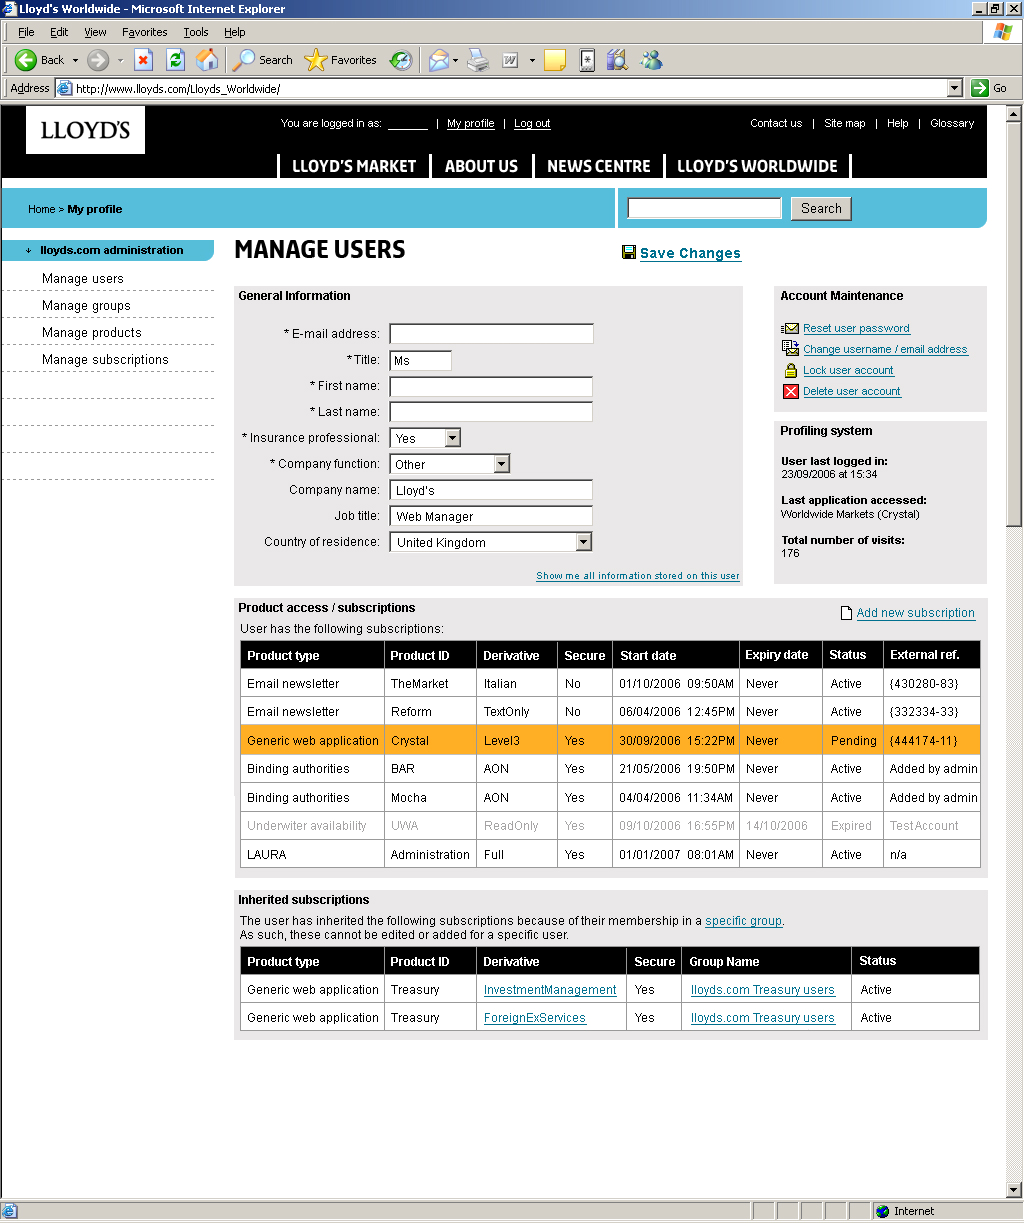Click the site search text box

704,208
